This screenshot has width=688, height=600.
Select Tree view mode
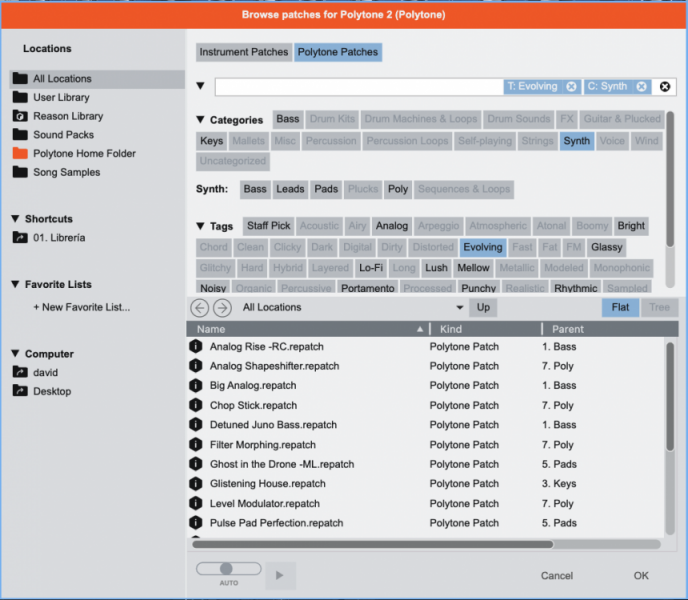coord(659,307)
